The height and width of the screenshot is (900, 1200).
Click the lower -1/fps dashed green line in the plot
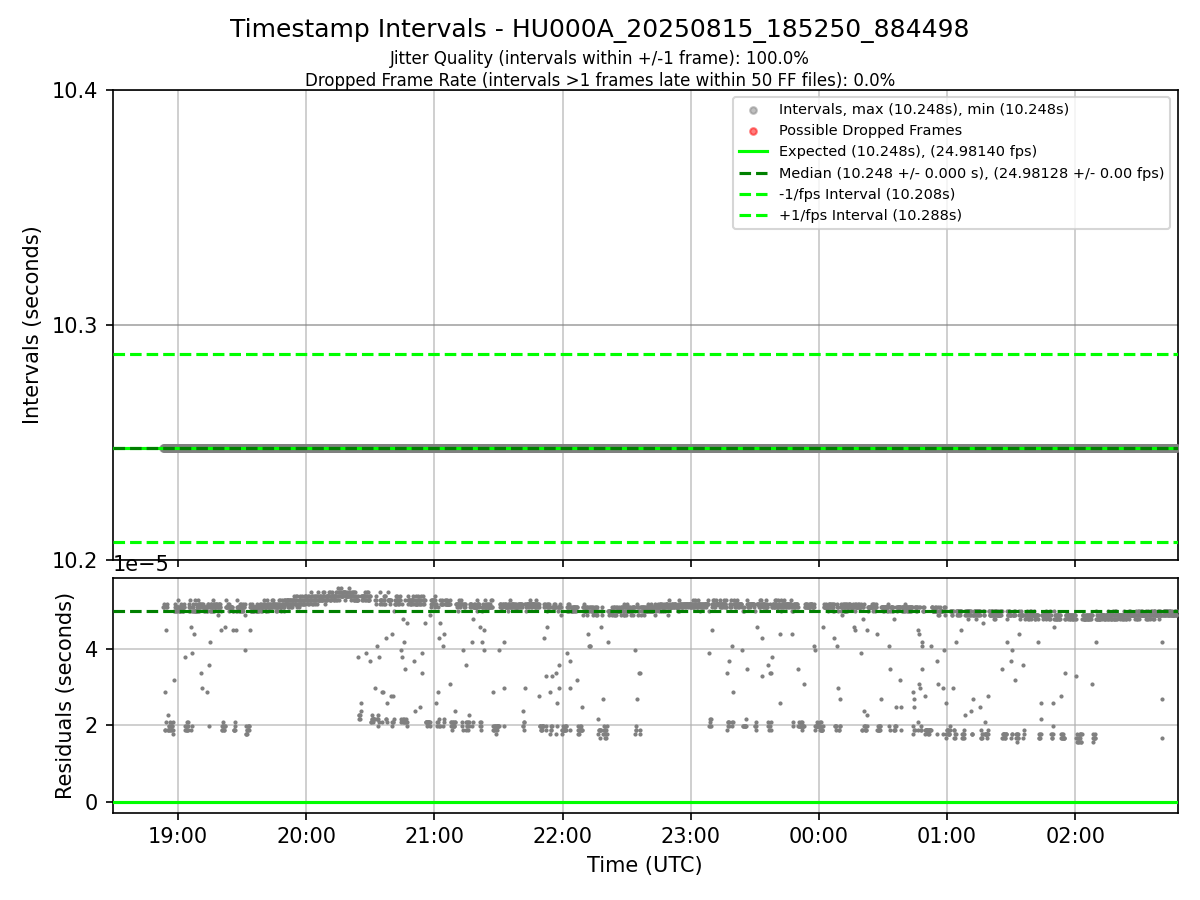tap(645, 542)
